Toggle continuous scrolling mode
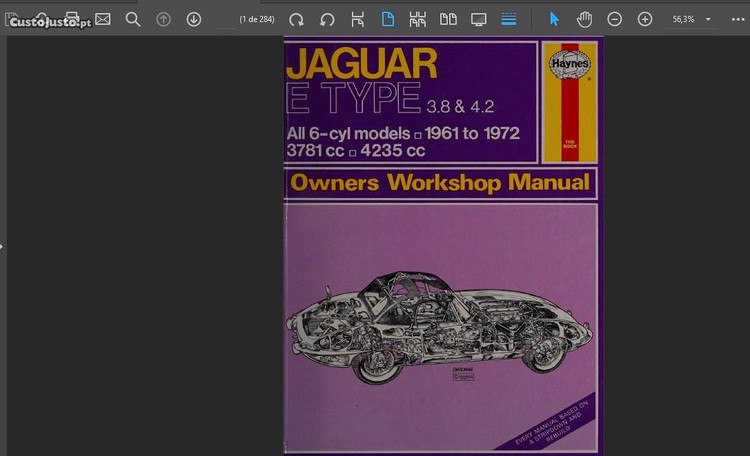The height and width of the screenshot is (456, 750). tap(509, 19)
